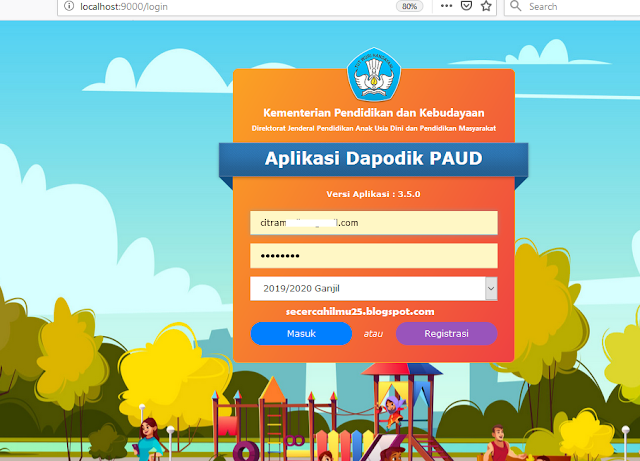640x461 pixels.
Task: Click the Kementerian Pendidikan dan Kebudayaan heading
Action: pyautogui.click(x=374, y=113)
